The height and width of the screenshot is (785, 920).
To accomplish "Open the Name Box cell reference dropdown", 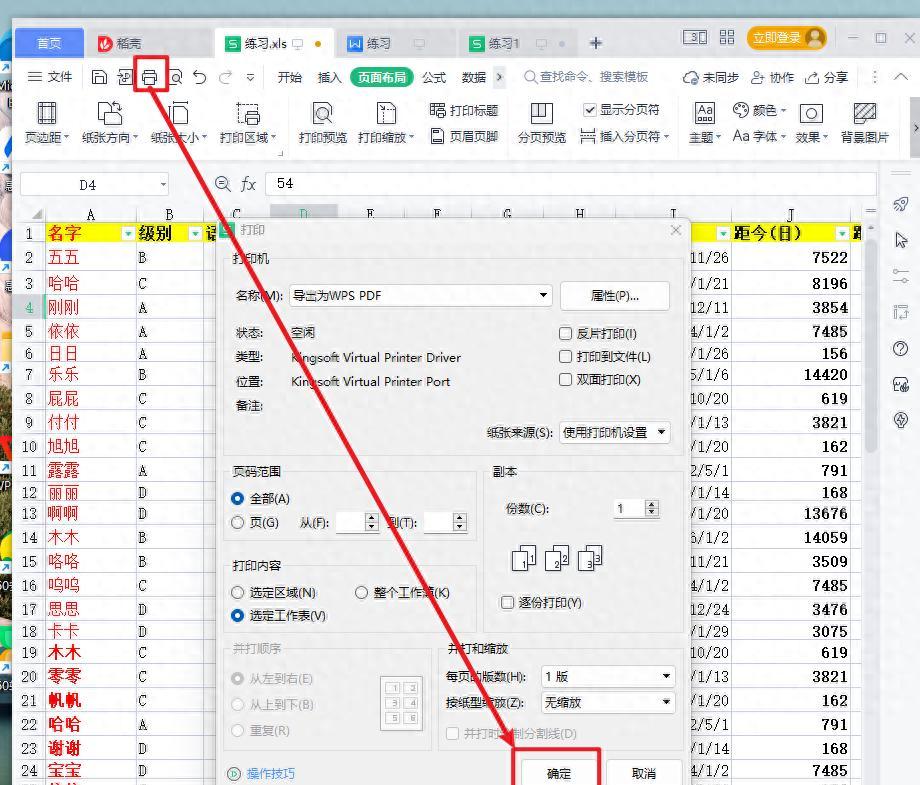I will pos(163,185).
